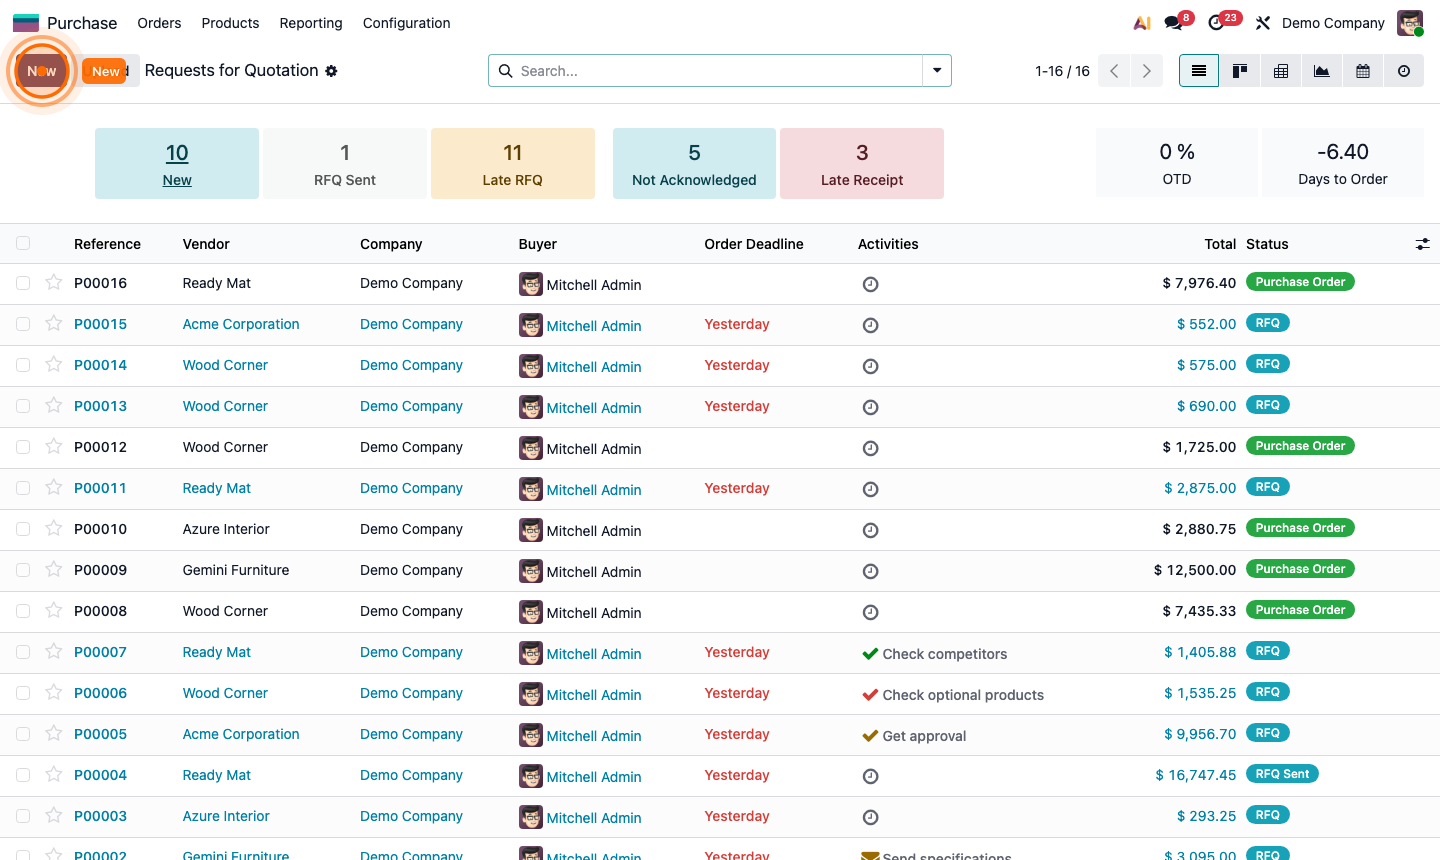Switch to Kanban view
This screenshot has width=1440, height=860.
pos(1239,71)
